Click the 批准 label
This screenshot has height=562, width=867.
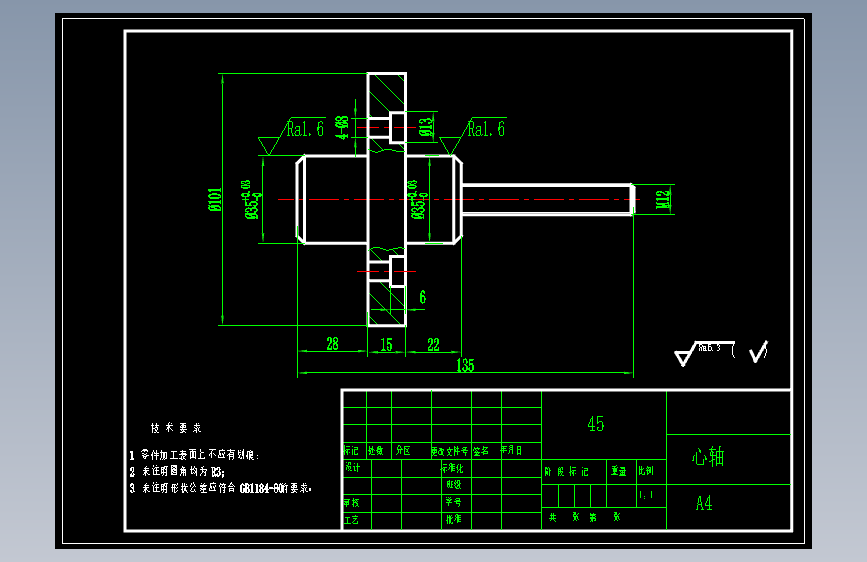(453, 519)
